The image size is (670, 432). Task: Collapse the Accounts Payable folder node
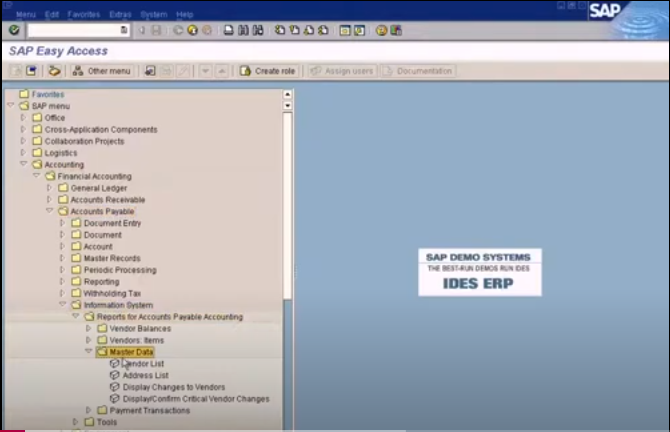[50, 211]
